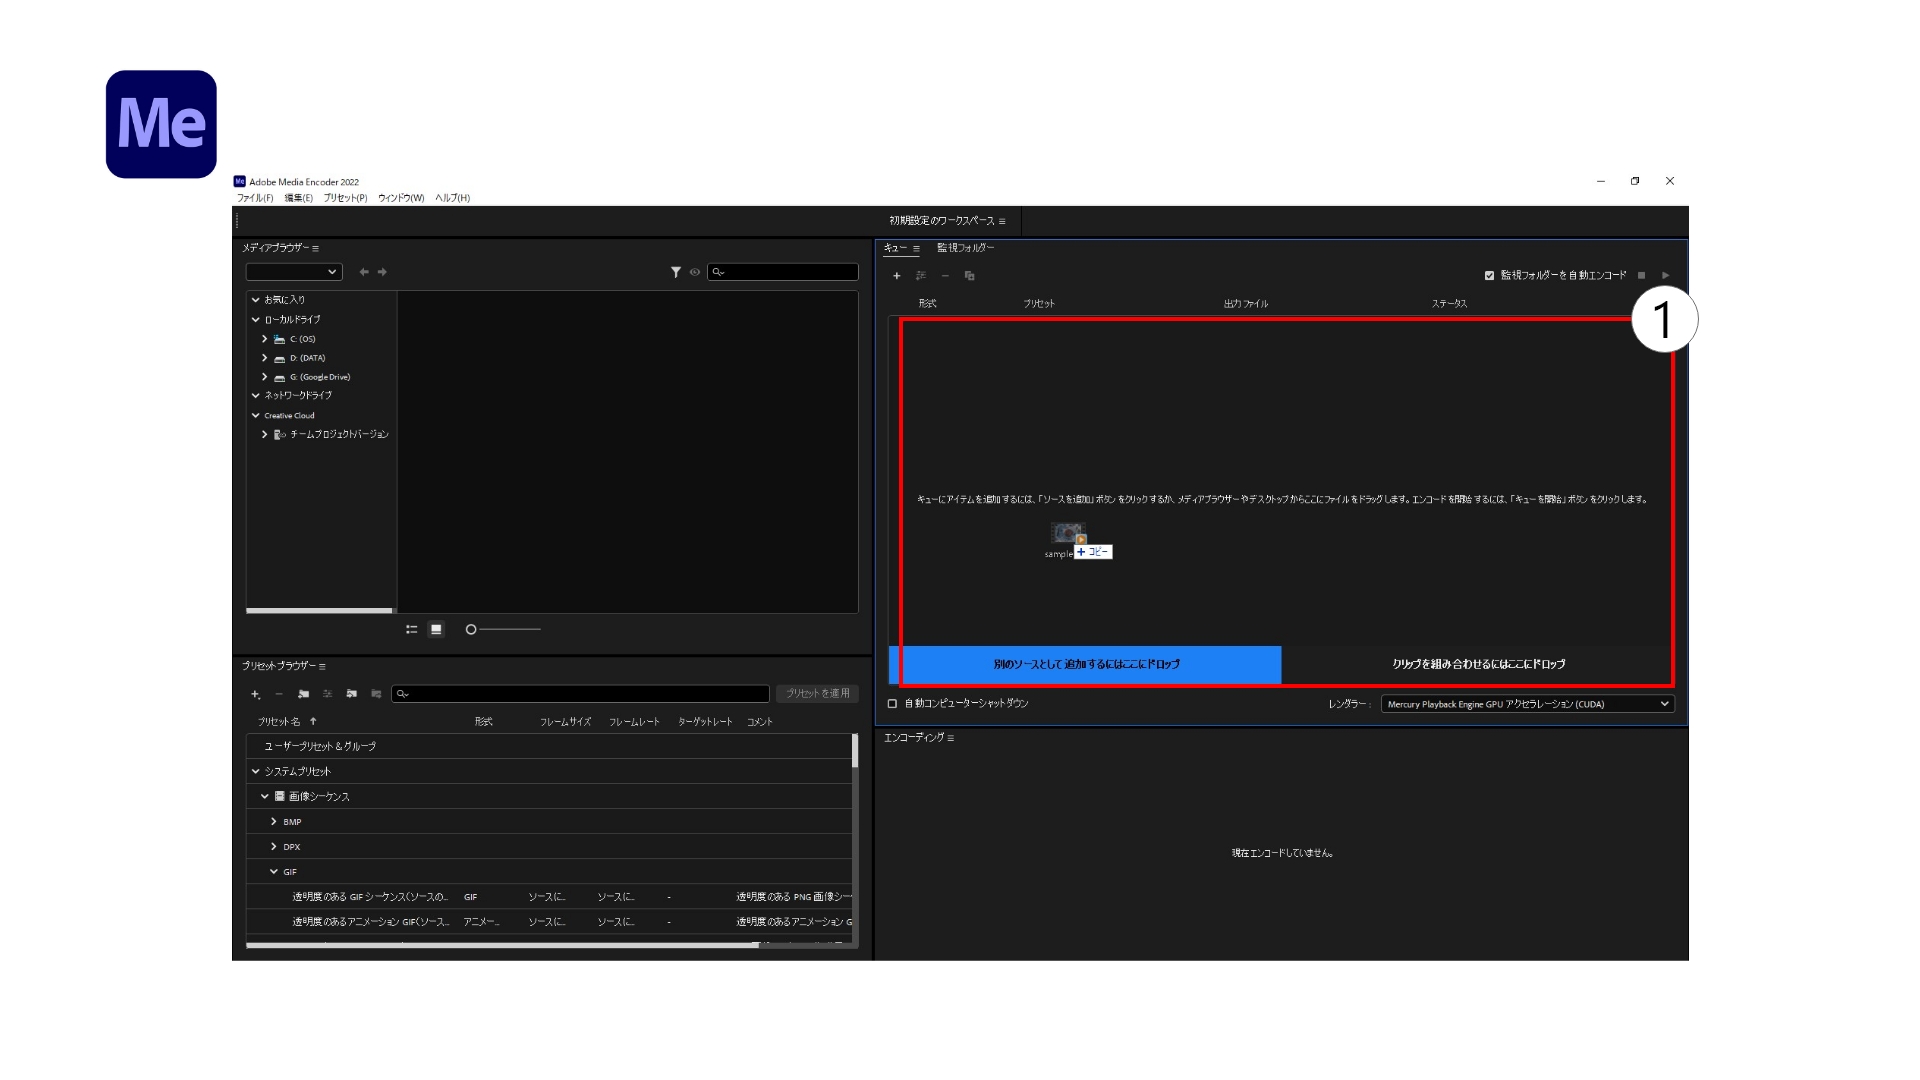Remove item using the minus icon in queue

pos(946,276)
